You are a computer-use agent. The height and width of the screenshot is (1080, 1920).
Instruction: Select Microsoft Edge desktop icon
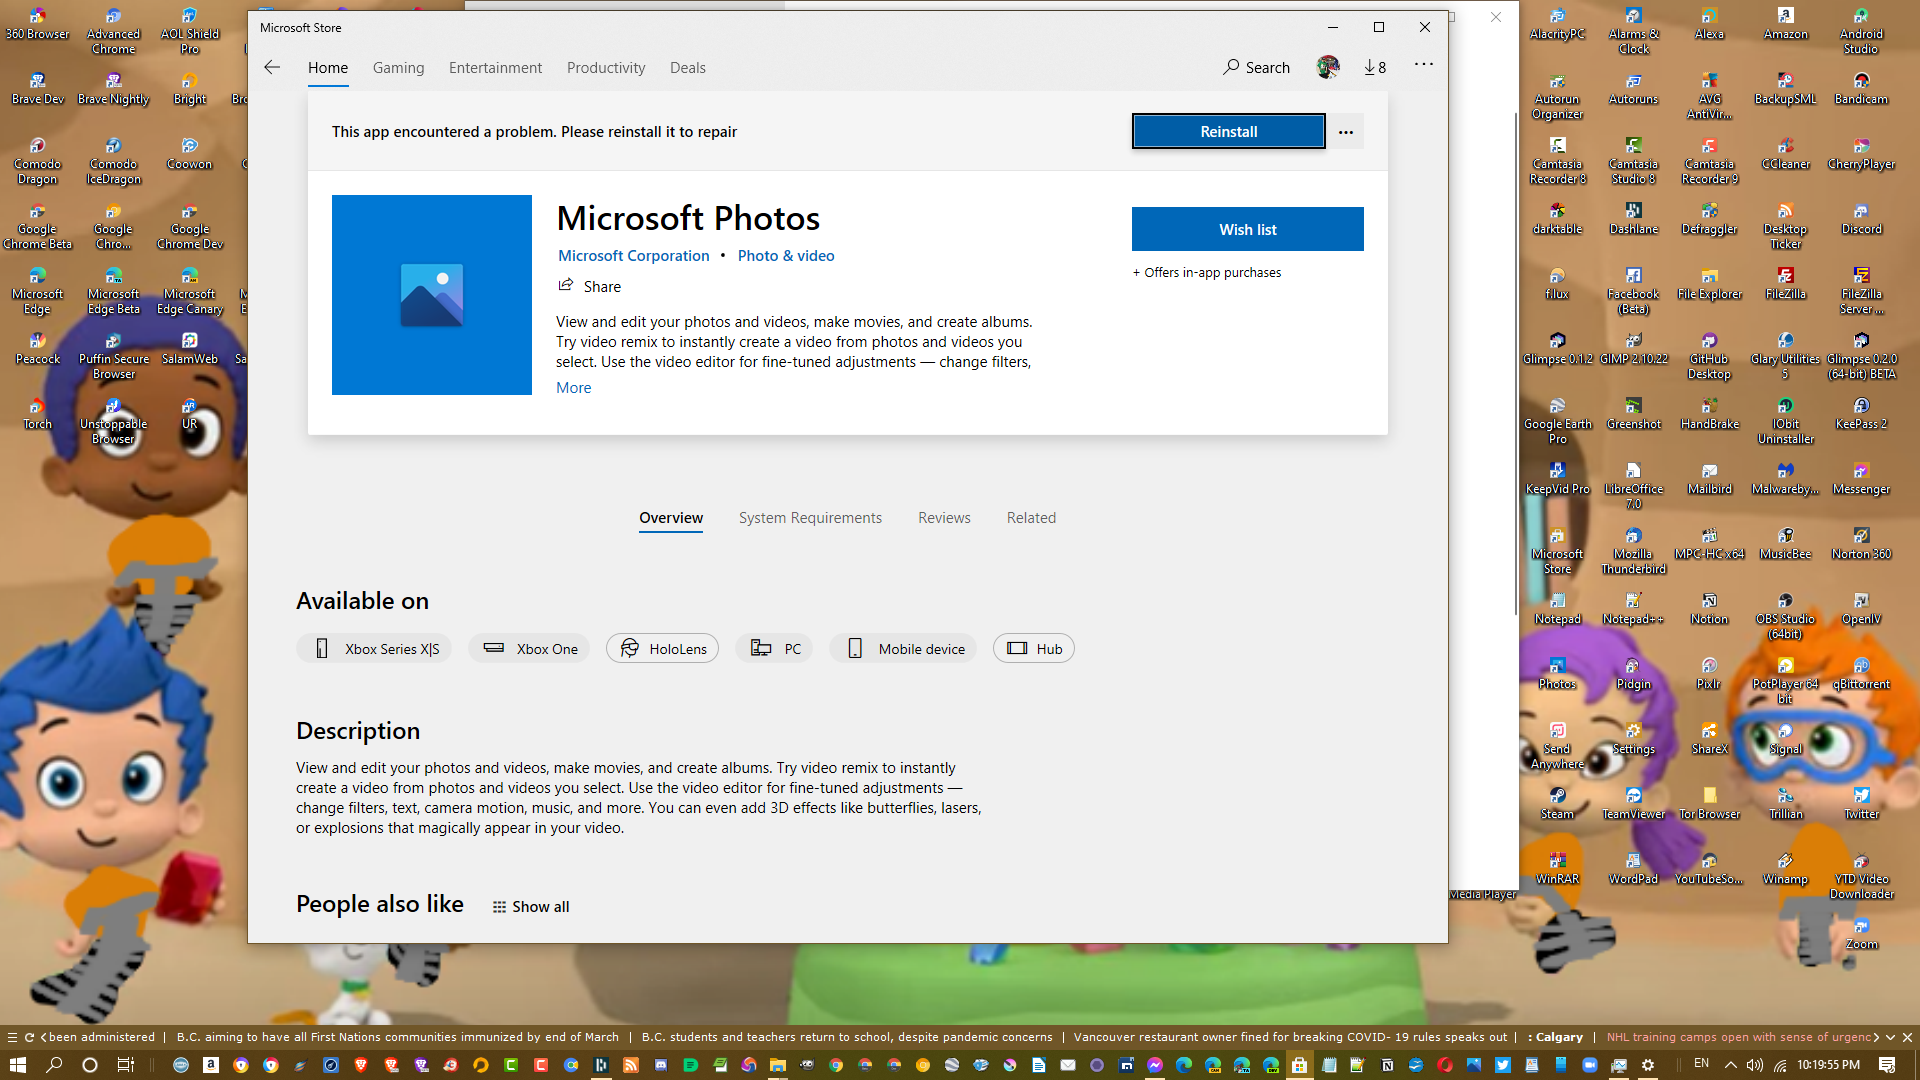[x=37, y=292]
